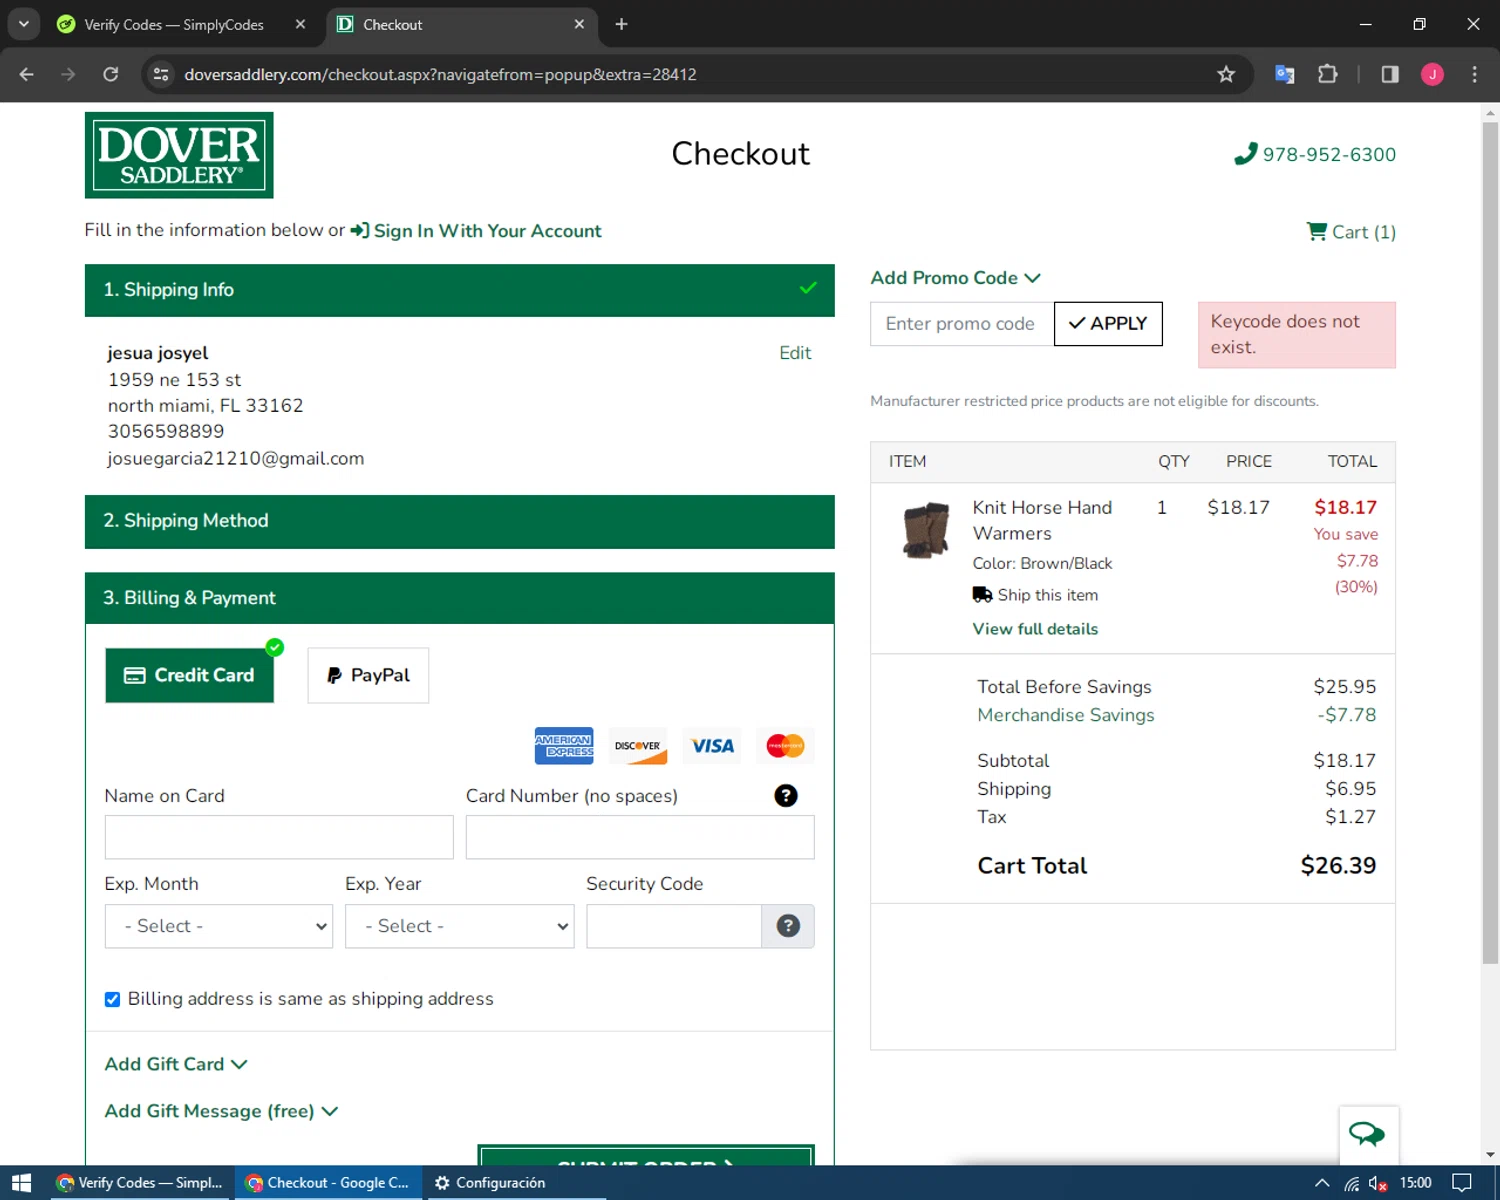Viewport: 1500px width, 1200px height.
Task: Open the tab search dropdown arrow
Action: (23, 24)
